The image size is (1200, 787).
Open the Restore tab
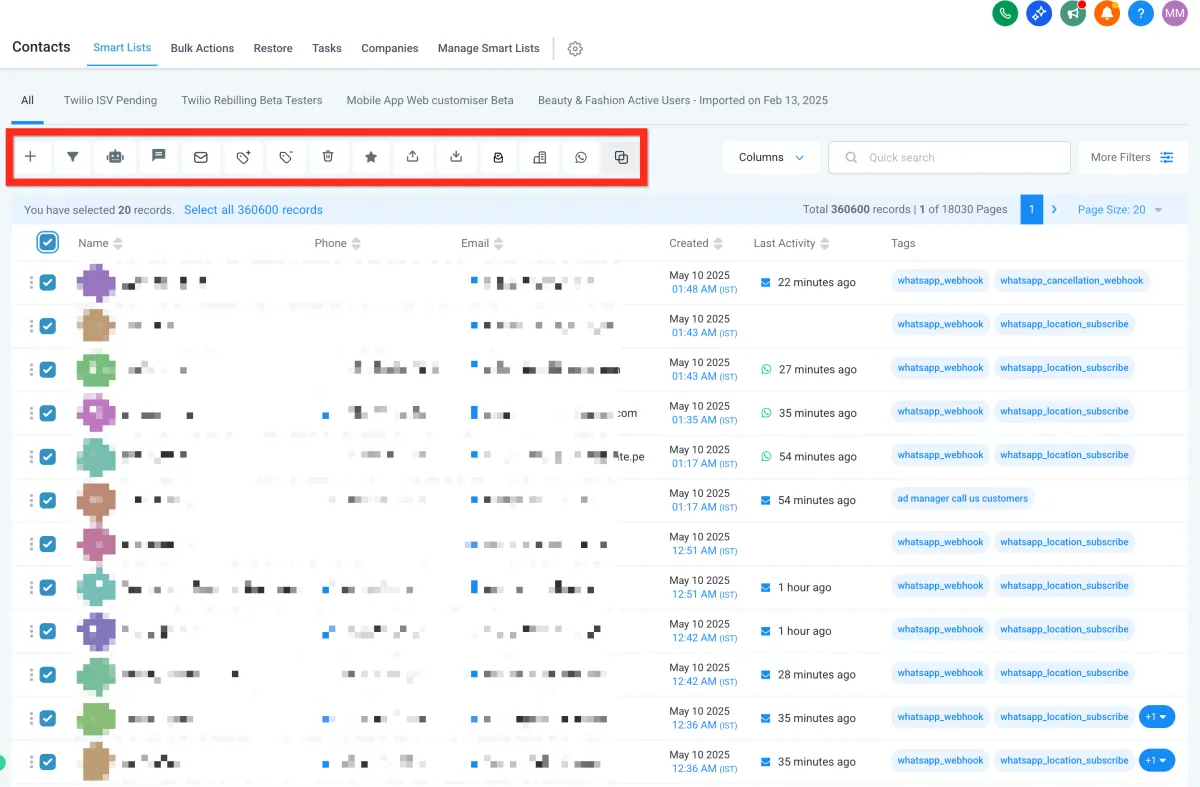[x=273, y=48]
